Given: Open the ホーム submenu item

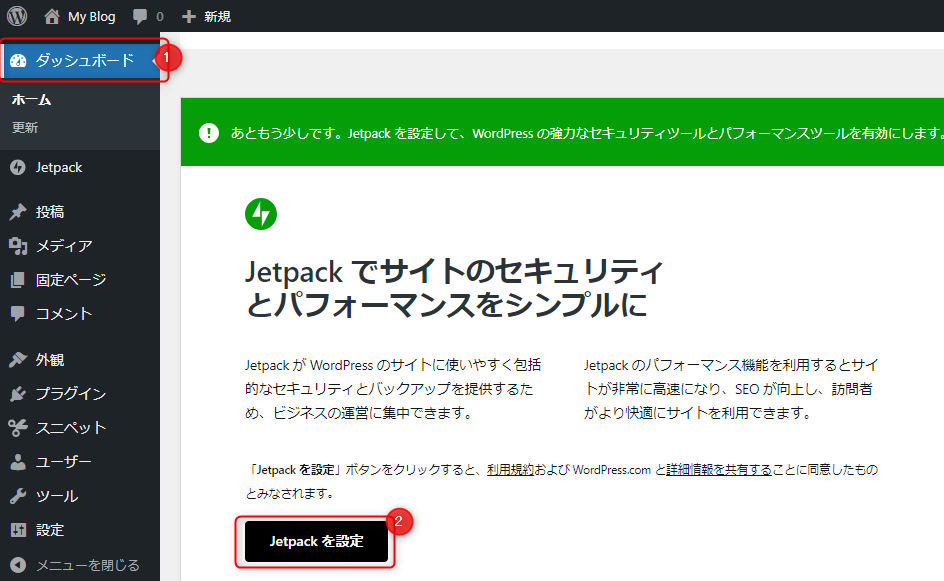Looking at the screenshot, I should (31, 99).
